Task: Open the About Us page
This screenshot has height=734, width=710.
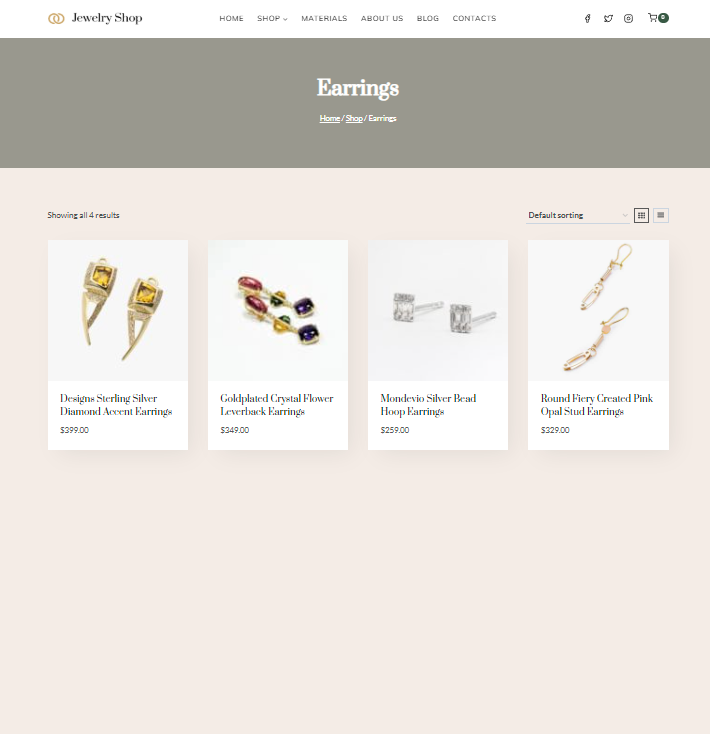Action: tap(382, 18)
